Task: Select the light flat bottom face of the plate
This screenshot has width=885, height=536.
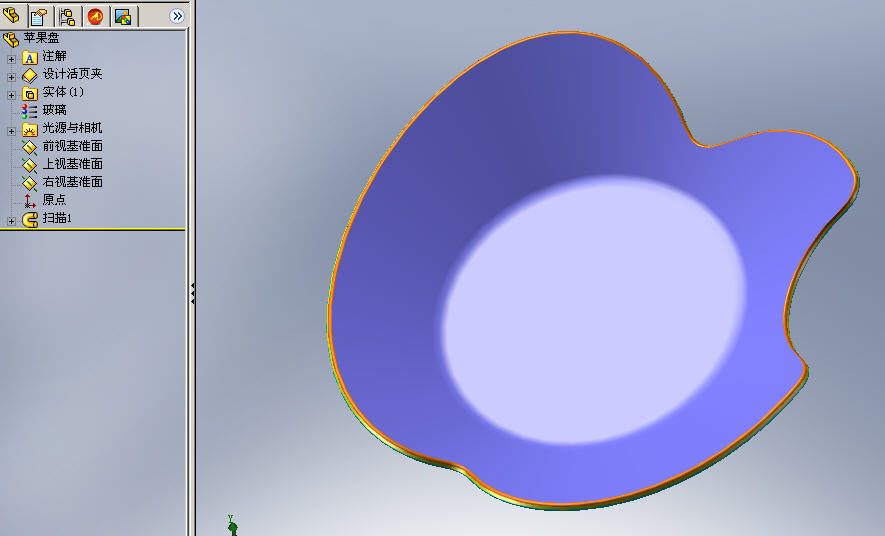Action: 593,310
